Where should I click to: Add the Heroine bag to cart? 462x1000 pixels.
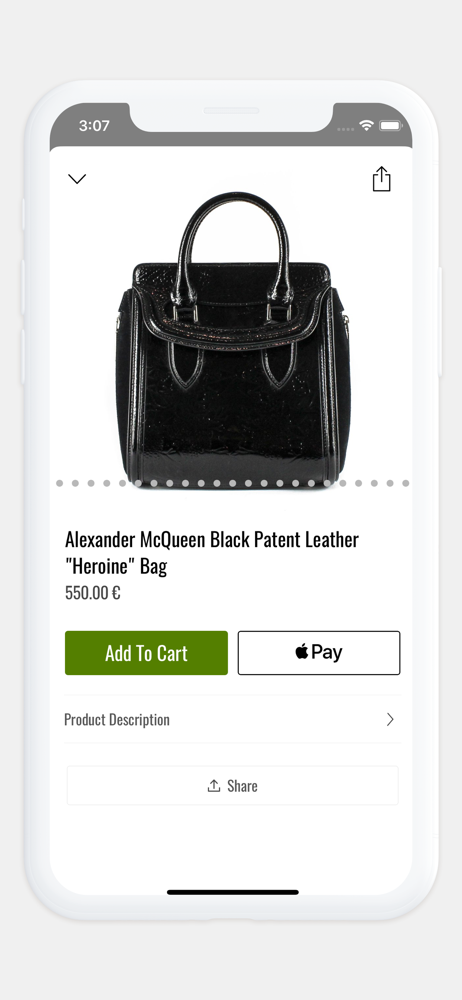point(146,652)
